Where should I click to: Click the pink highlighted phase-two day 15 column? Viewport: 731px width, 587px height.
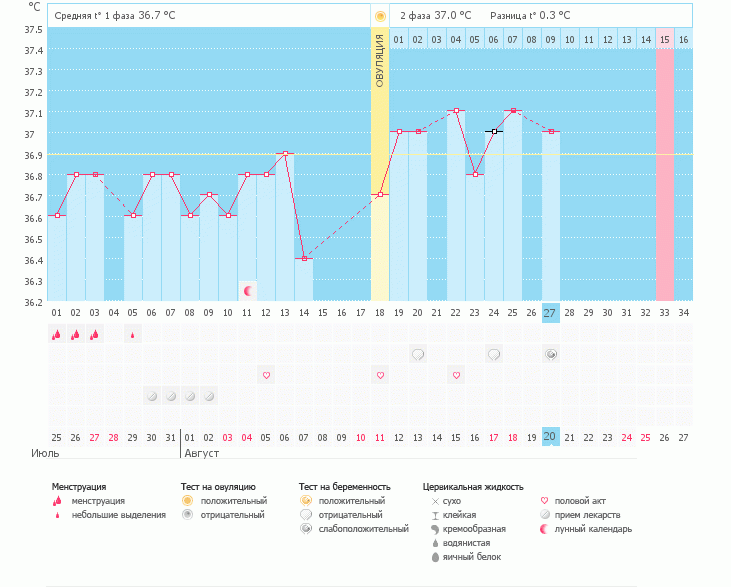click(x=664, y=170)
